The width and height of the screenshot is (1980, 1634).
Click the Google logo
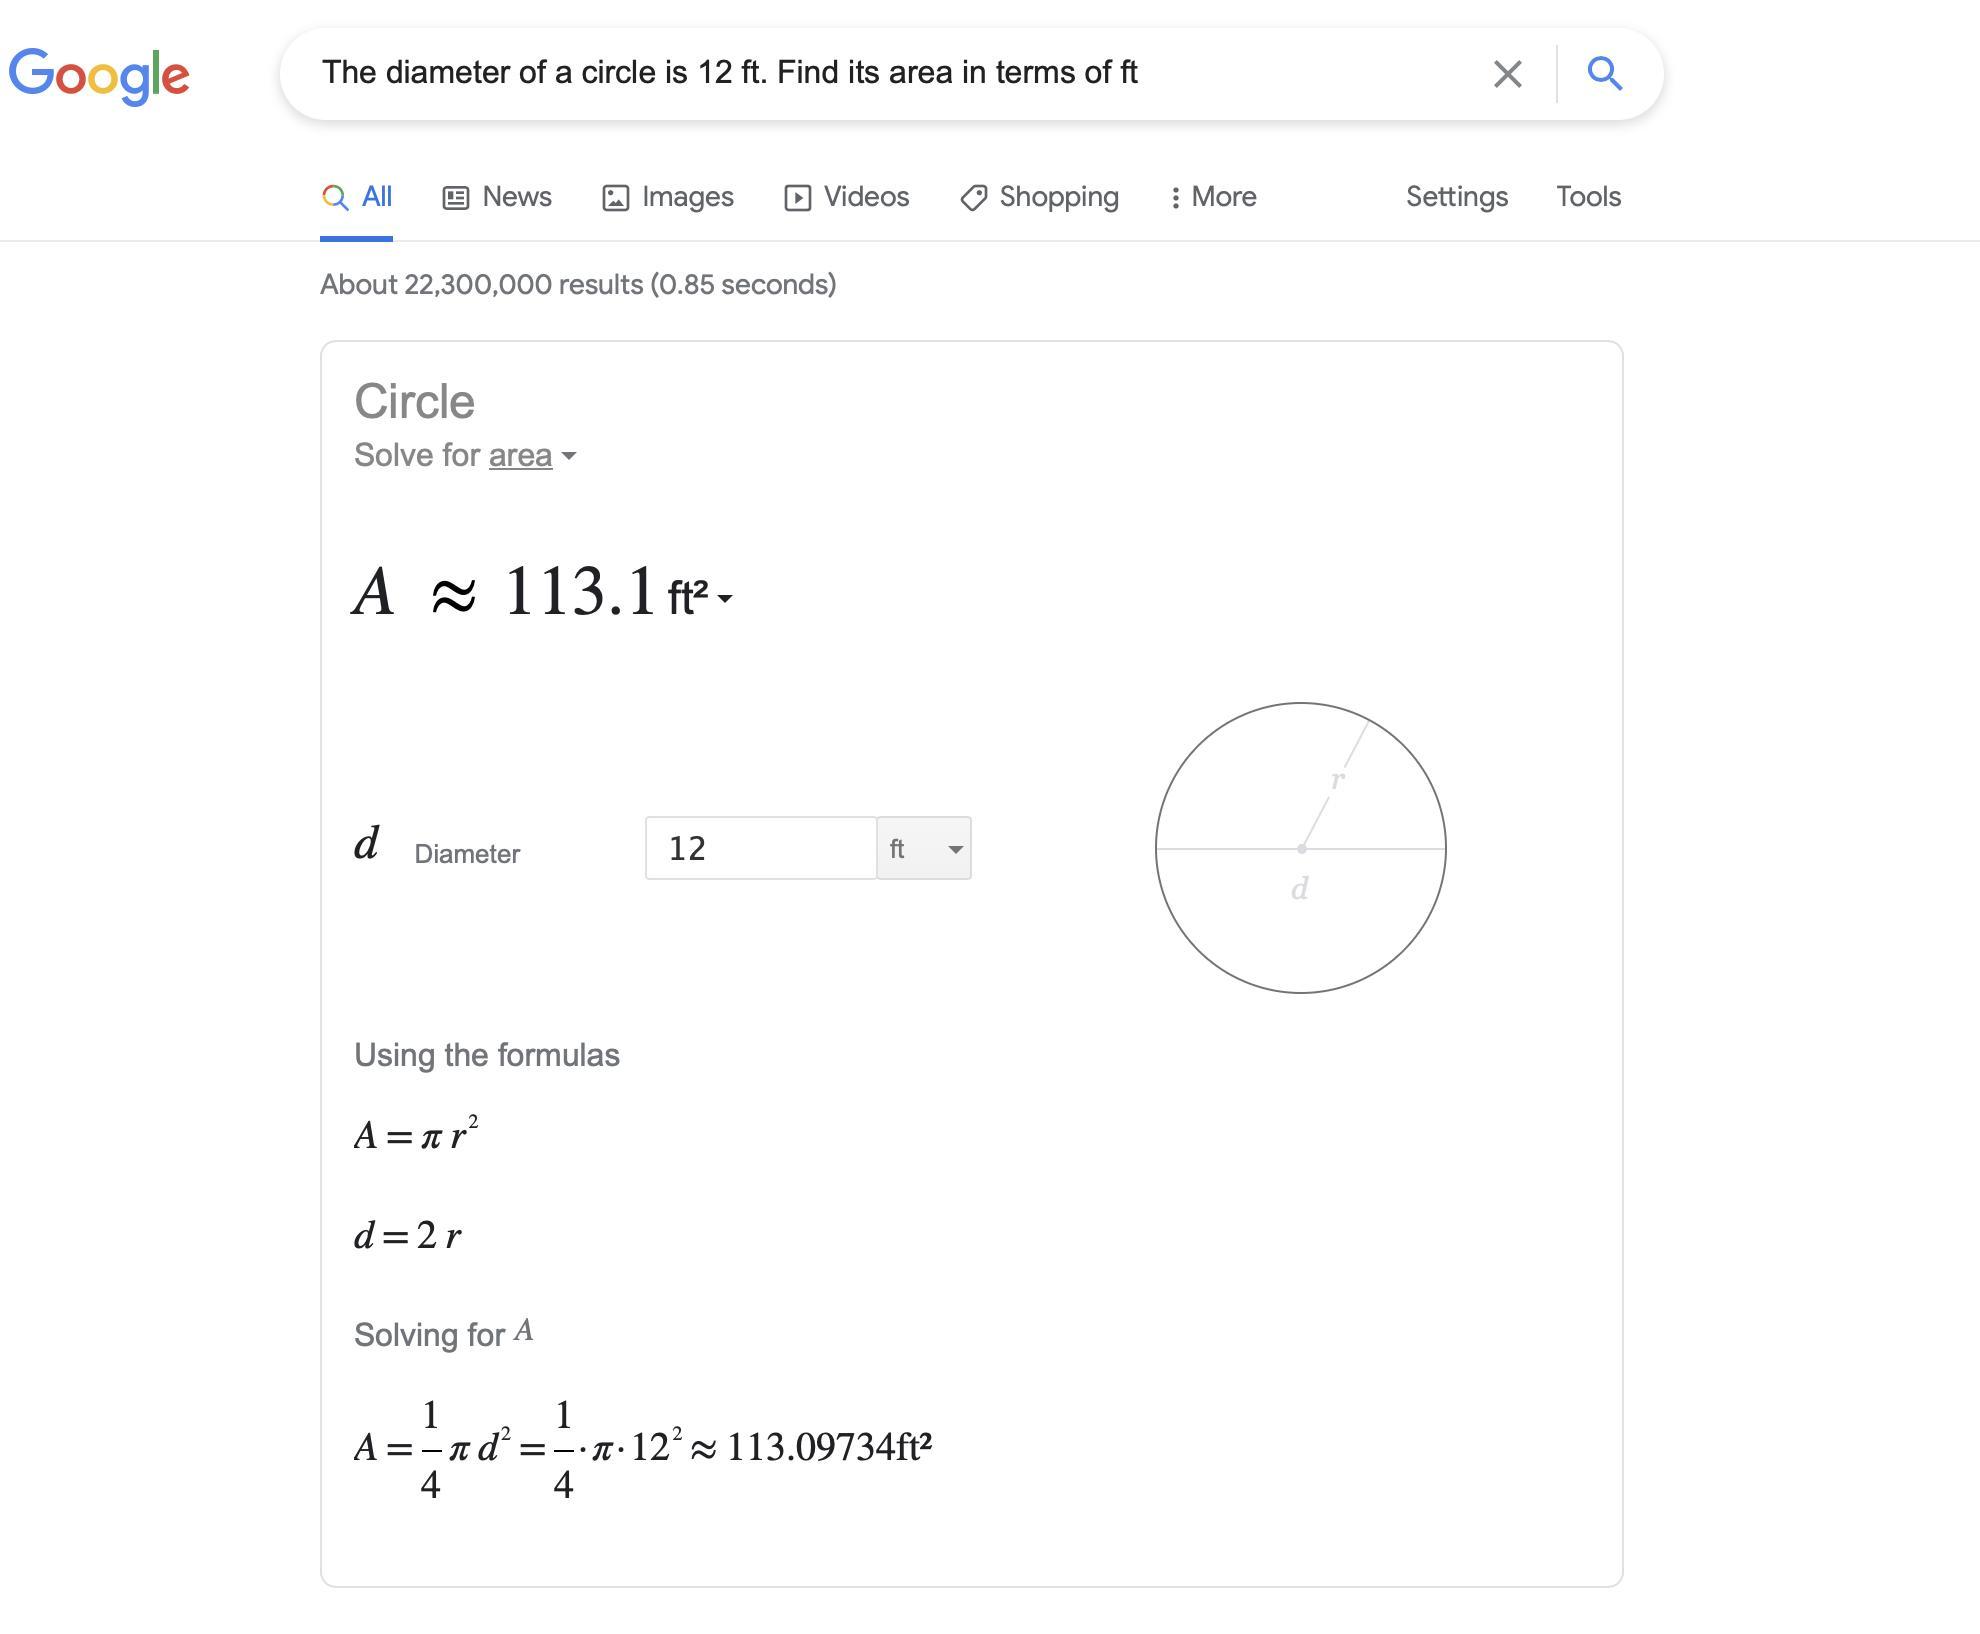click(x=99, y=75)
